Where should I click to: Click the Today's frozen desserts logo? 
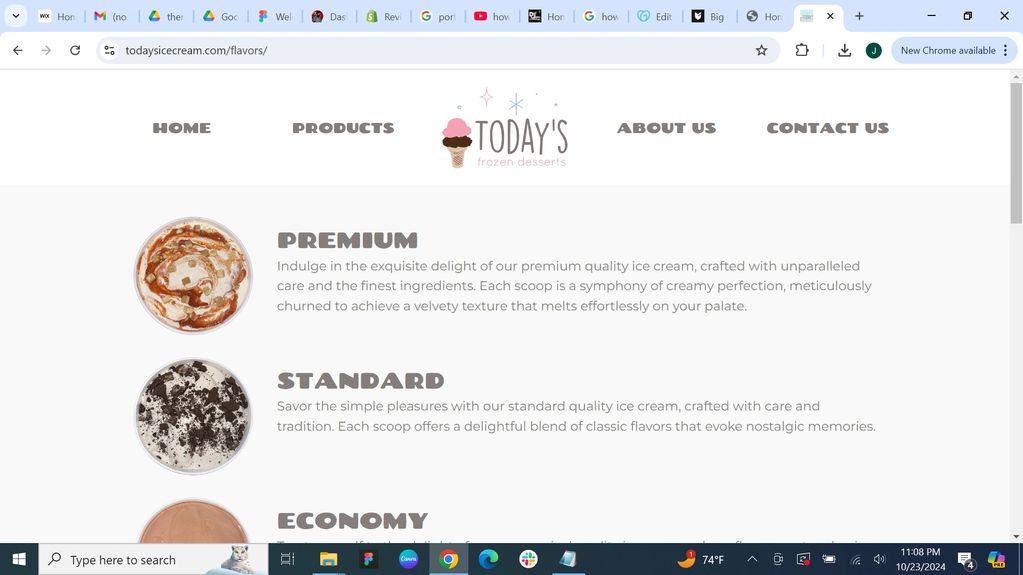[504, 129]
